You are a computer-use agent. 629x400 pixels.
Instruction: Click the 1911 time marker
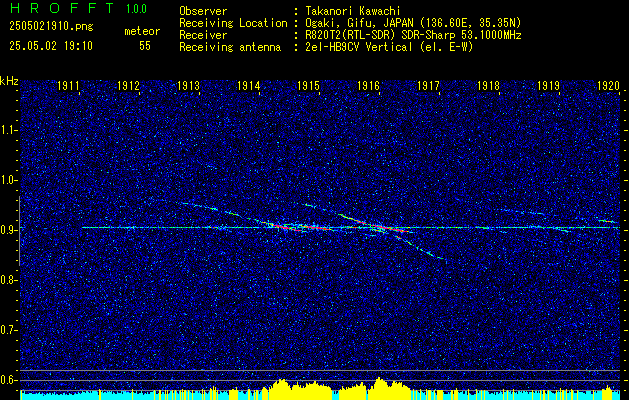68,85
